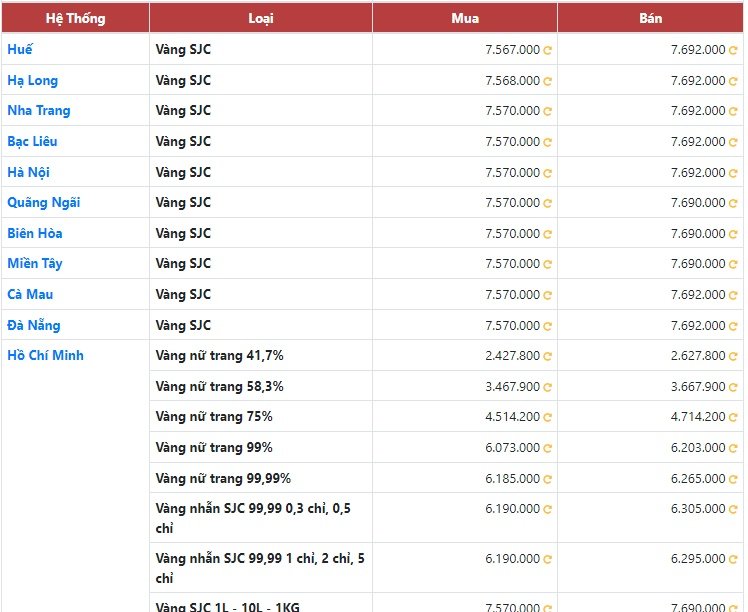Open the Quãng Ngãi system link
Viewport: 748px width, 612px height.
click(43, 203)
